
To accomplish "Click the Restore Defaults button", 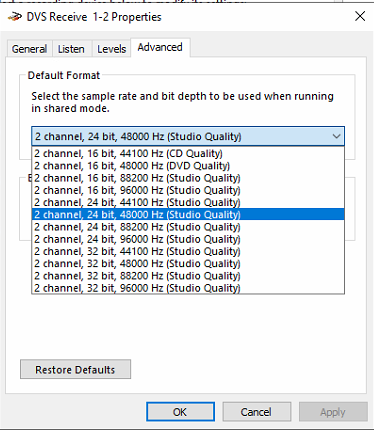I will tap(75, 369).
